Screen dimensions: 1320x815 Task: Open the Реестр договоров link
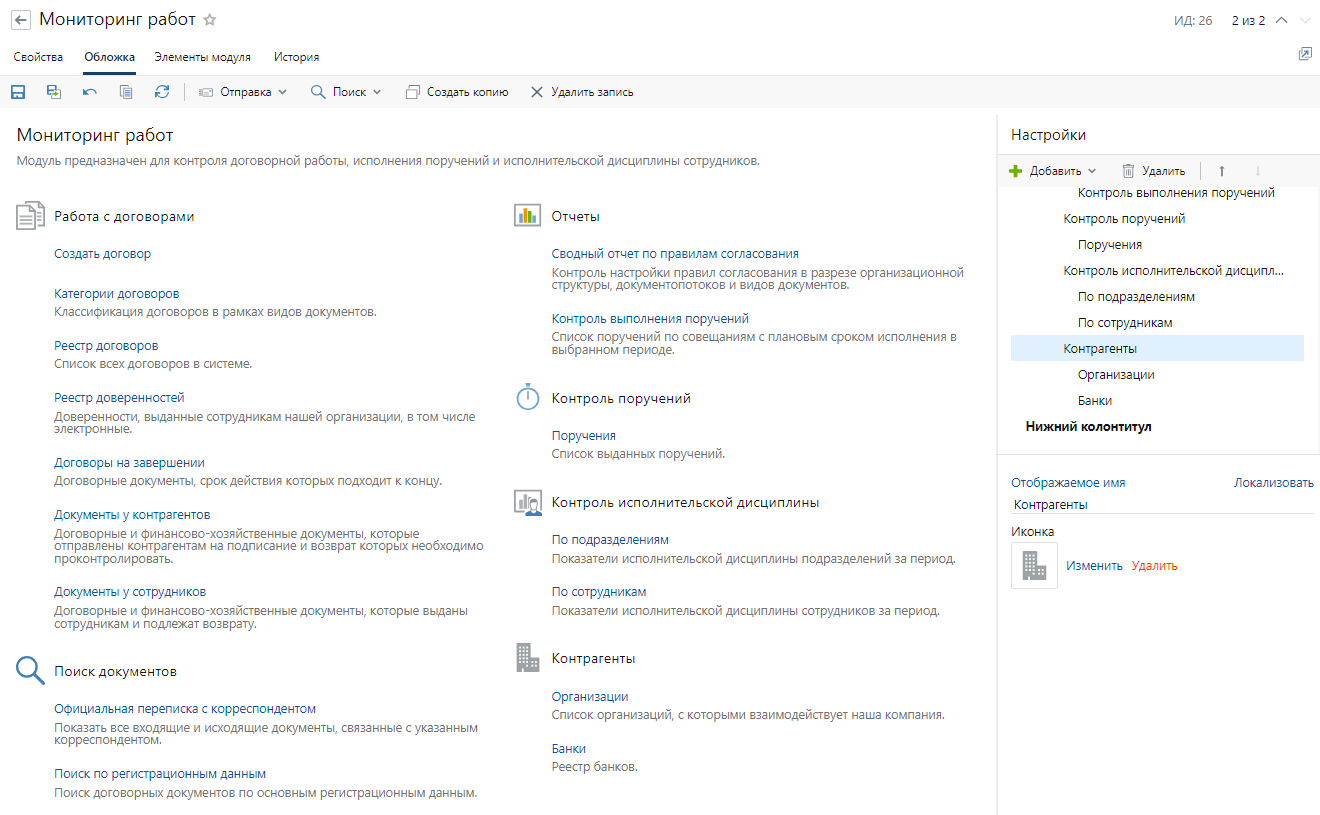106,346
